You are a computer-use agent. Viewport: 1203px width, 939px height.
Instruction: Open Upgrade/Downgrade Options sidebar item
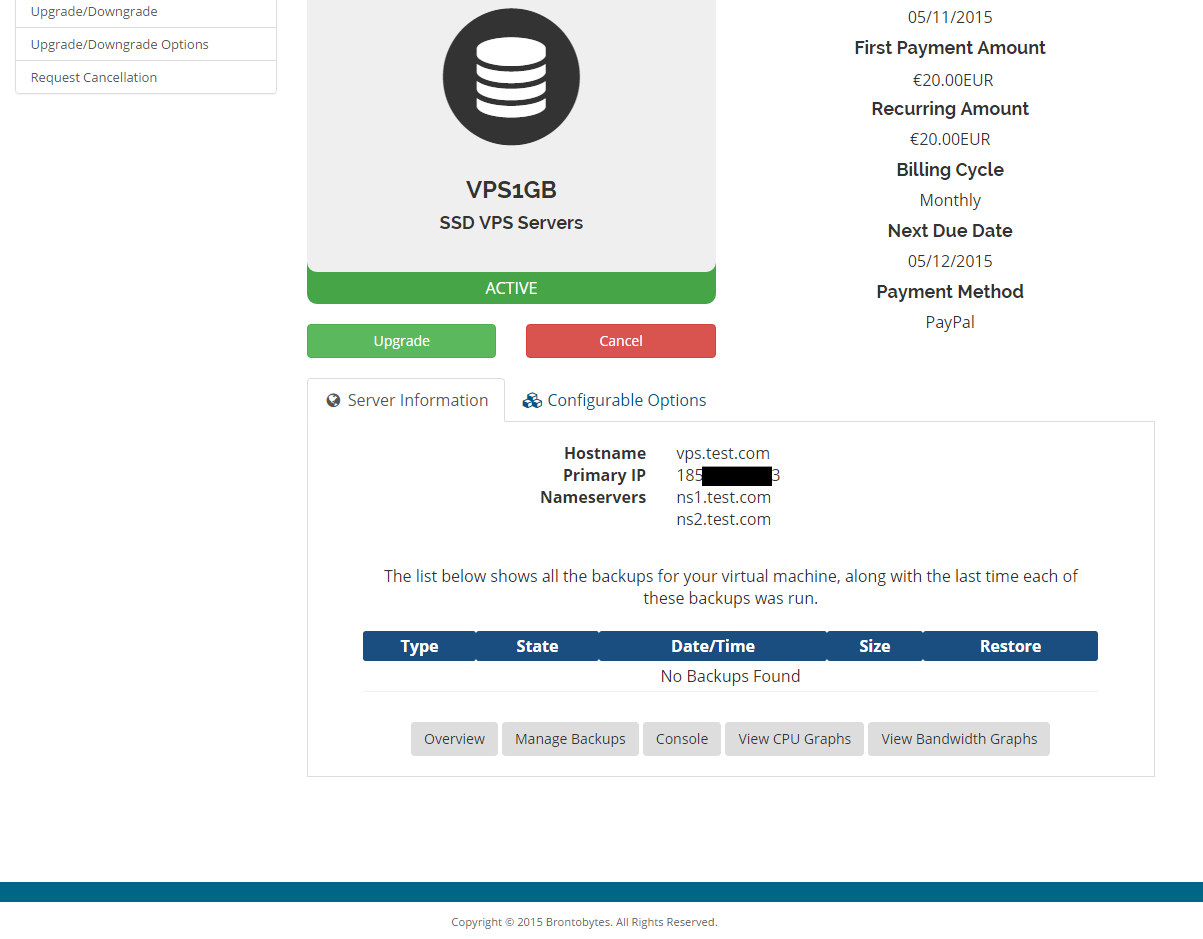(120, 45)
